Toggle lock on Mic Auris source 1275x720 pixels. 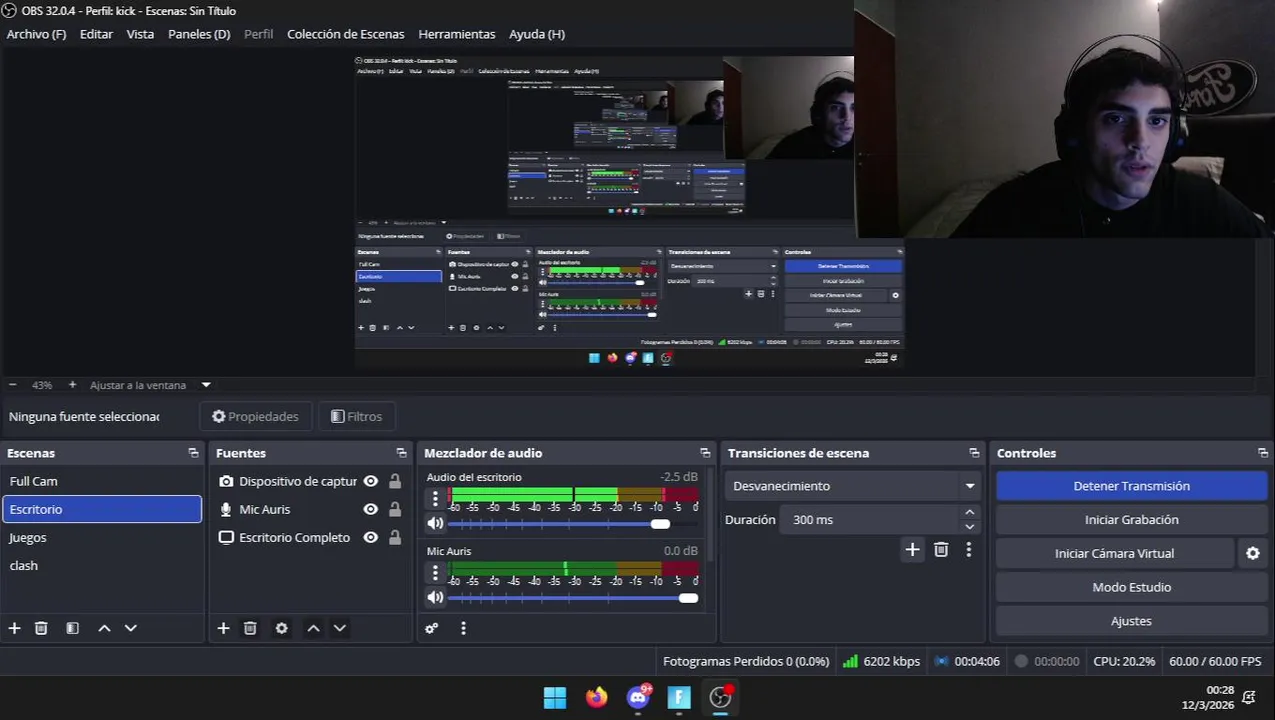395,509
